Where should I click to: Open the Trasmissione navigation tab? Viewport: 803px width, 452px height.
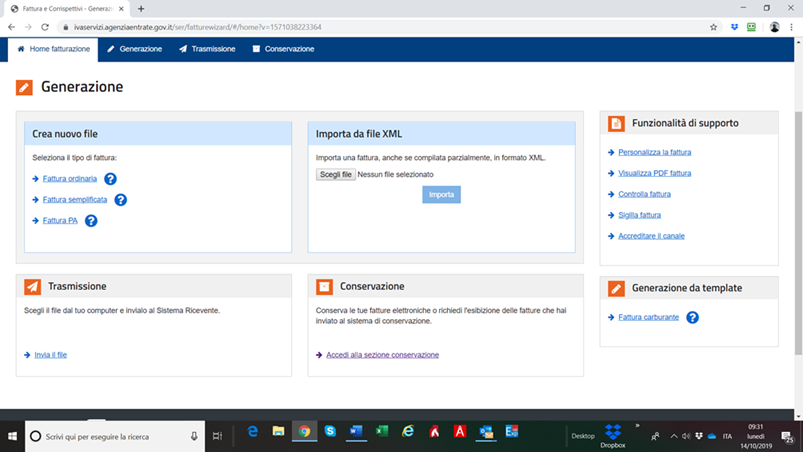coord(207,49)
